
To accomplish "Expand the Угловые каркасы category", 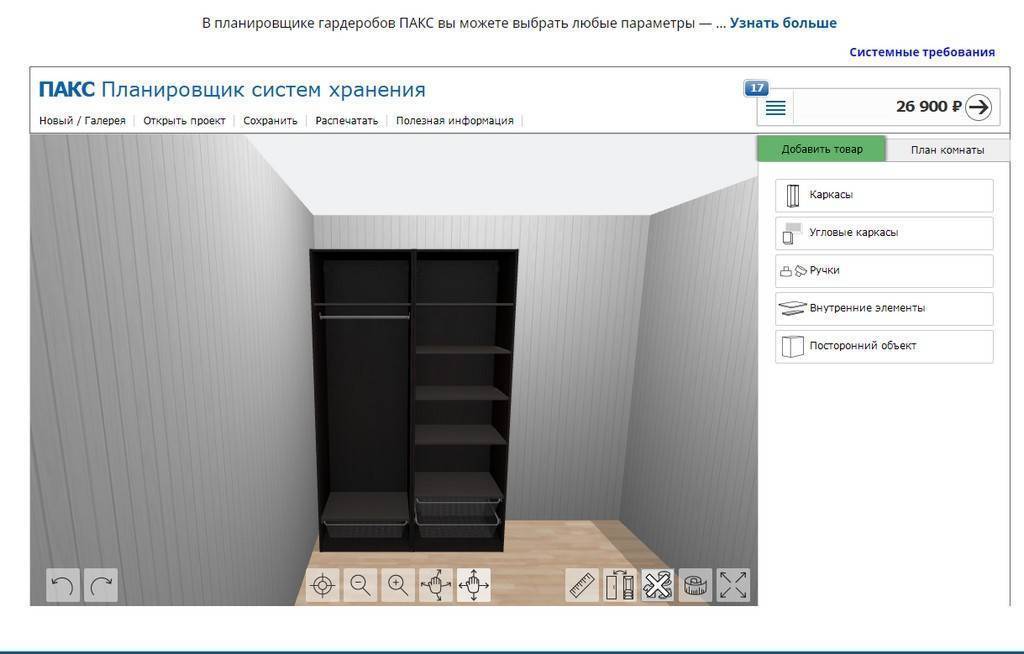I will point(884,233).
